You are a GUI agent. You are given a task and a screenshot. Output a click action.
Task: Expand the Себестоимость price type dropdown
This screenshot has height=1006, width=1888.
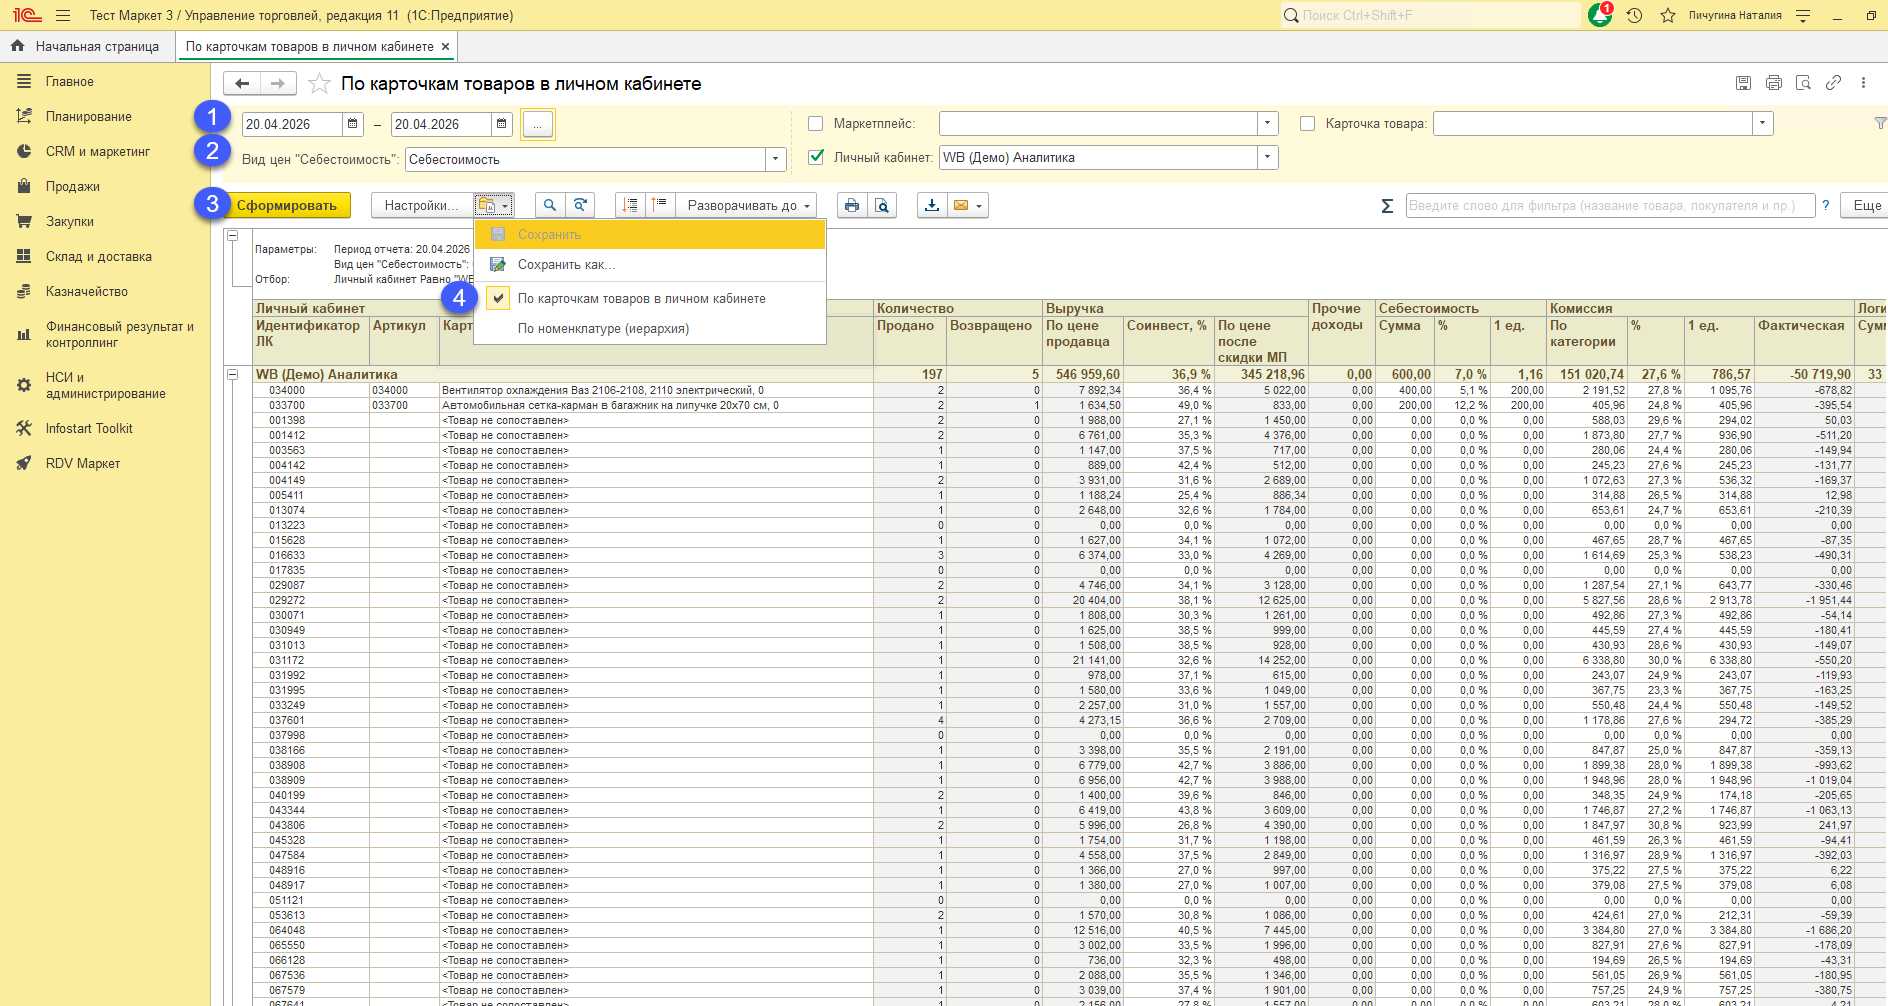pyautogui.click(x=775, y=159)
